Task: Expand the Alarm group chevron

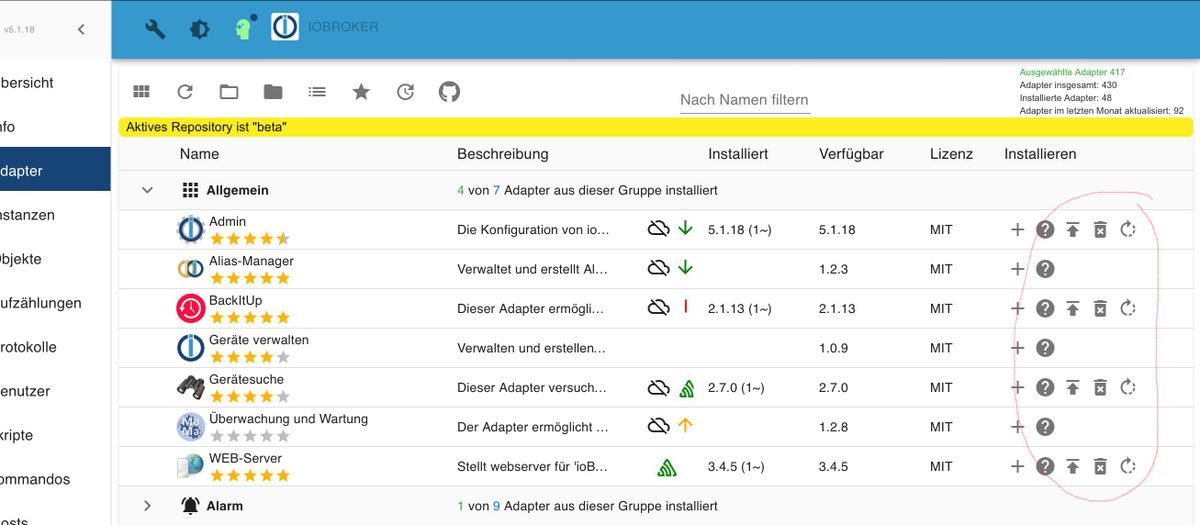Action: (147, 506)
